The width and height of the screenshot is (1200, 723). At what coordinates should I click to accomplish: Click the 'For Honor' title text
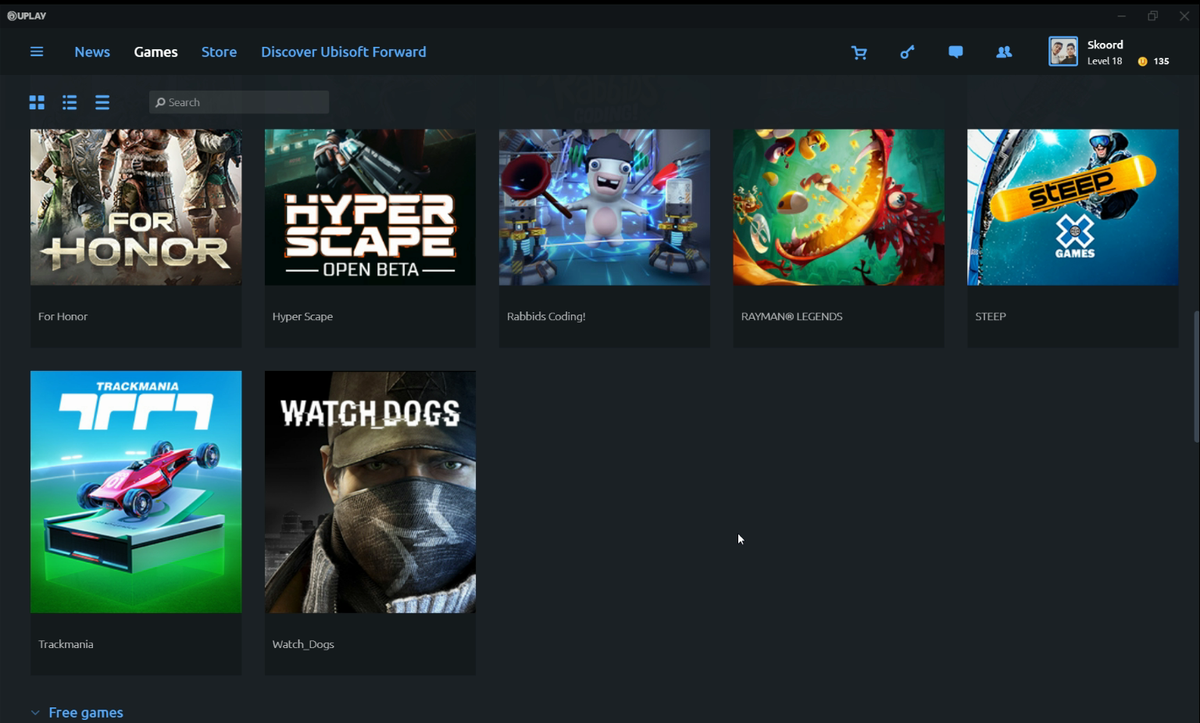tap(63, 316)
